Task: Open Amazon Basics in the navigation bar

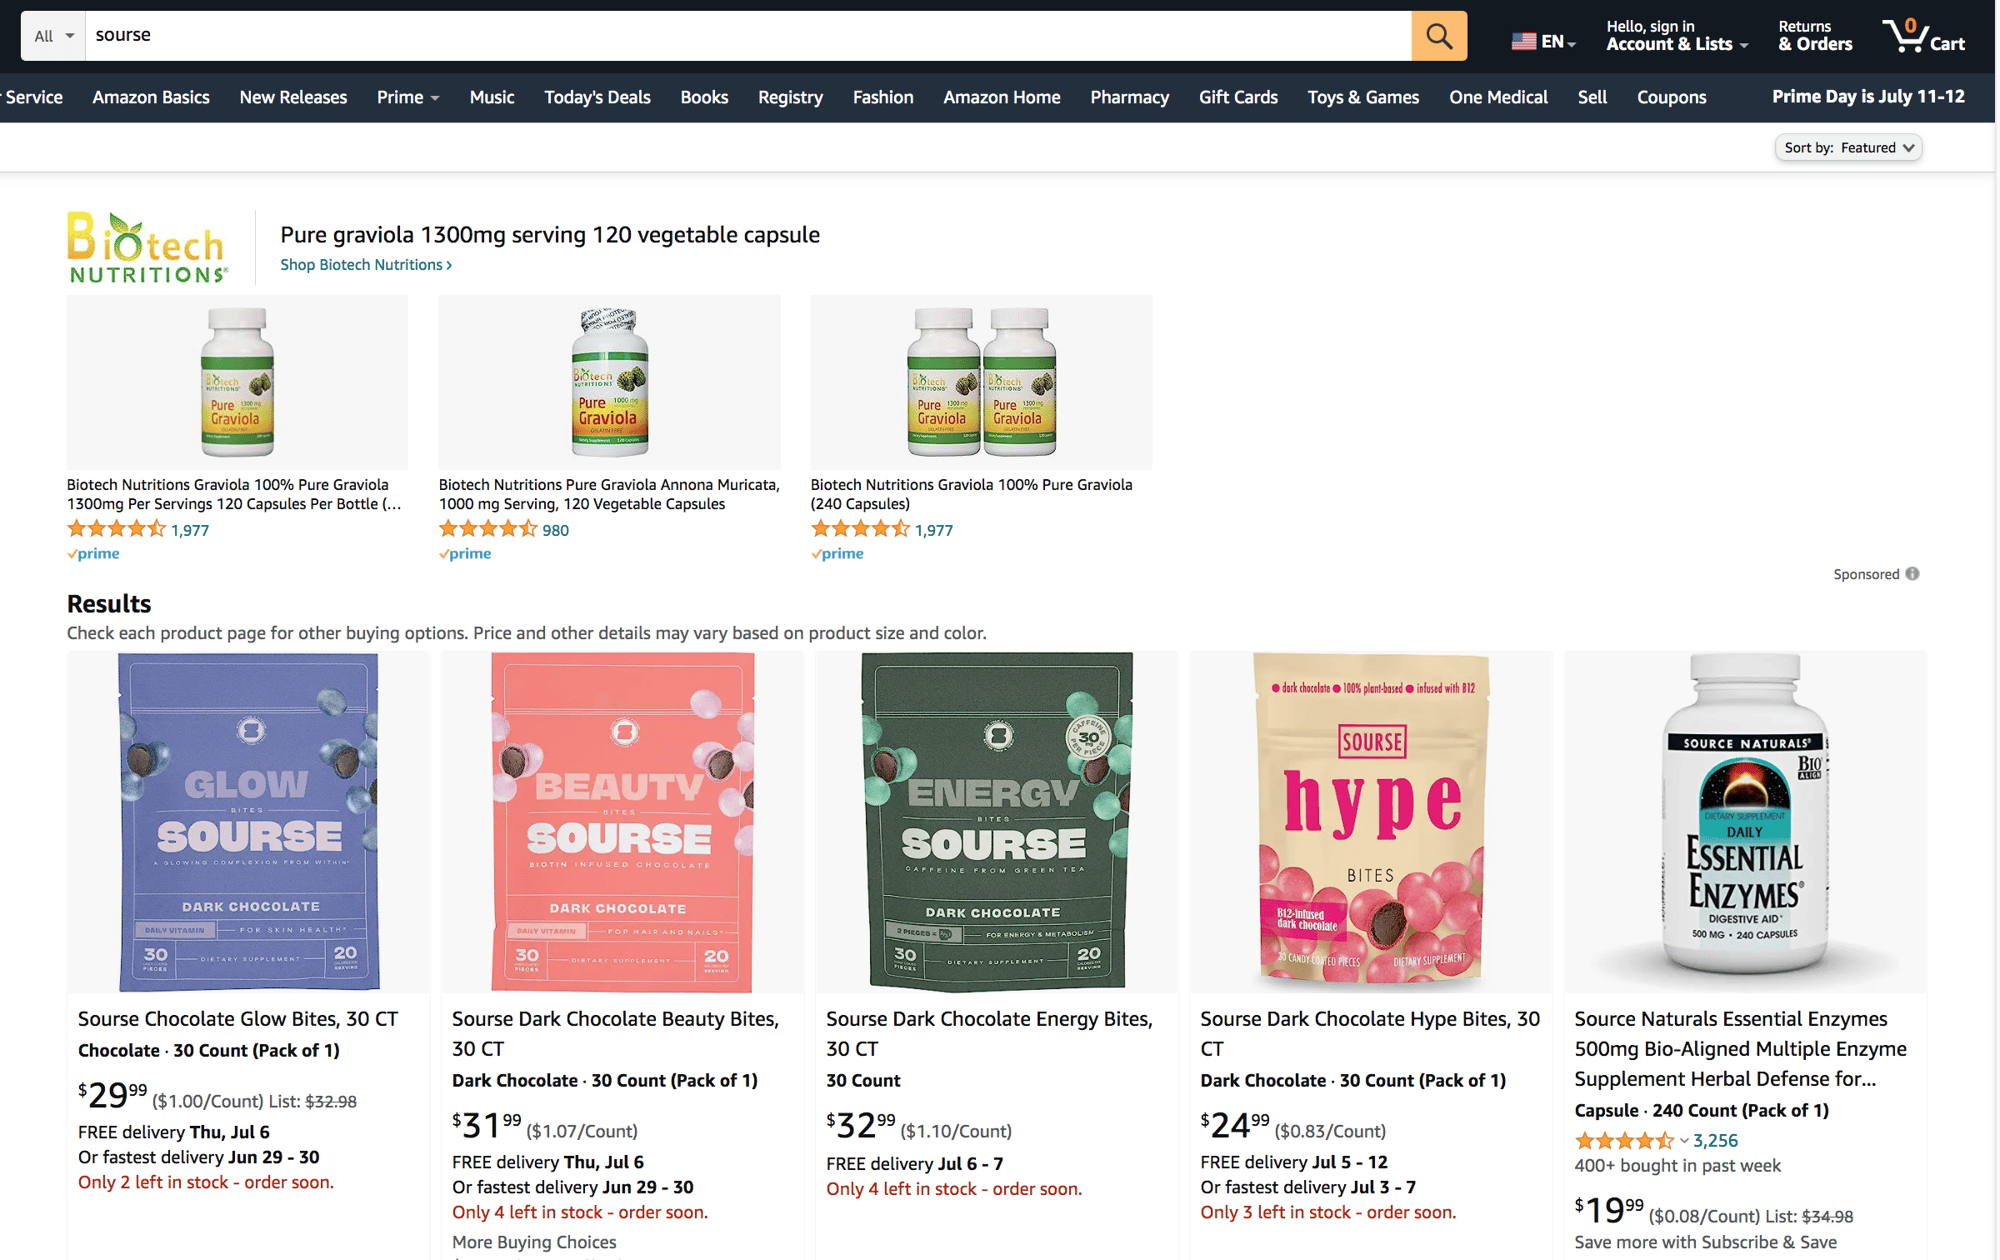Action: click(x=151, y=97)
